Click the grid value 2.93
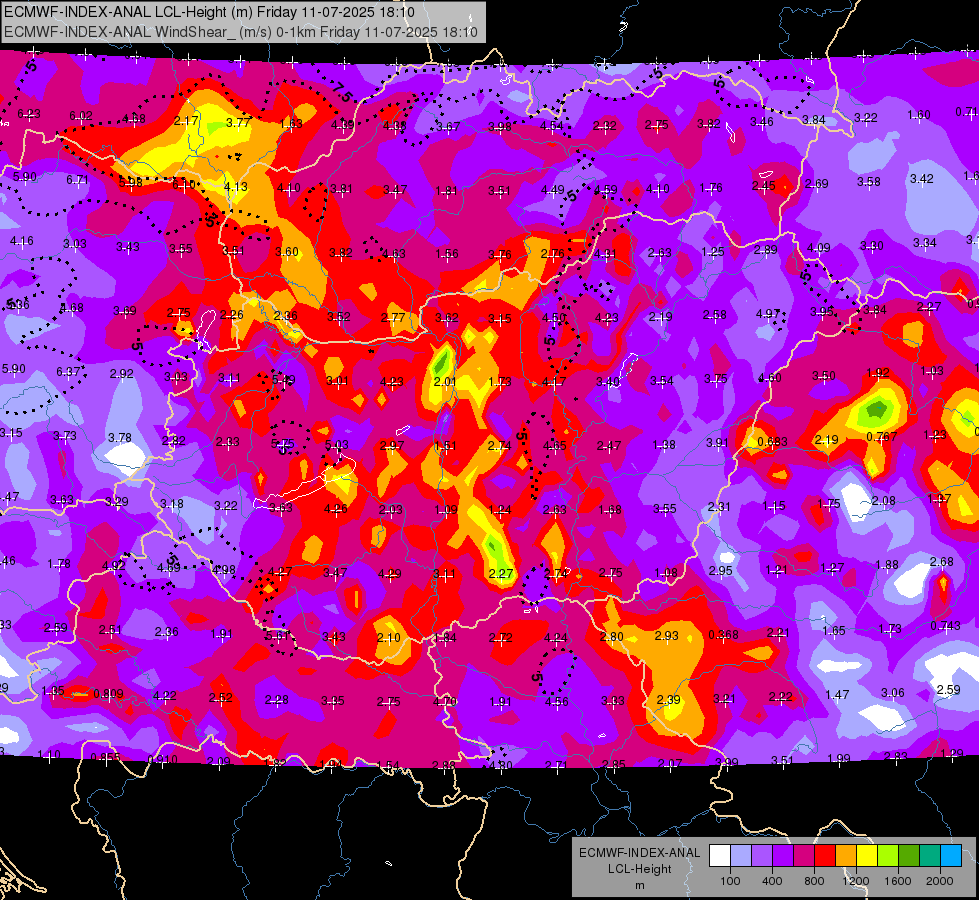 click(666, 635)
